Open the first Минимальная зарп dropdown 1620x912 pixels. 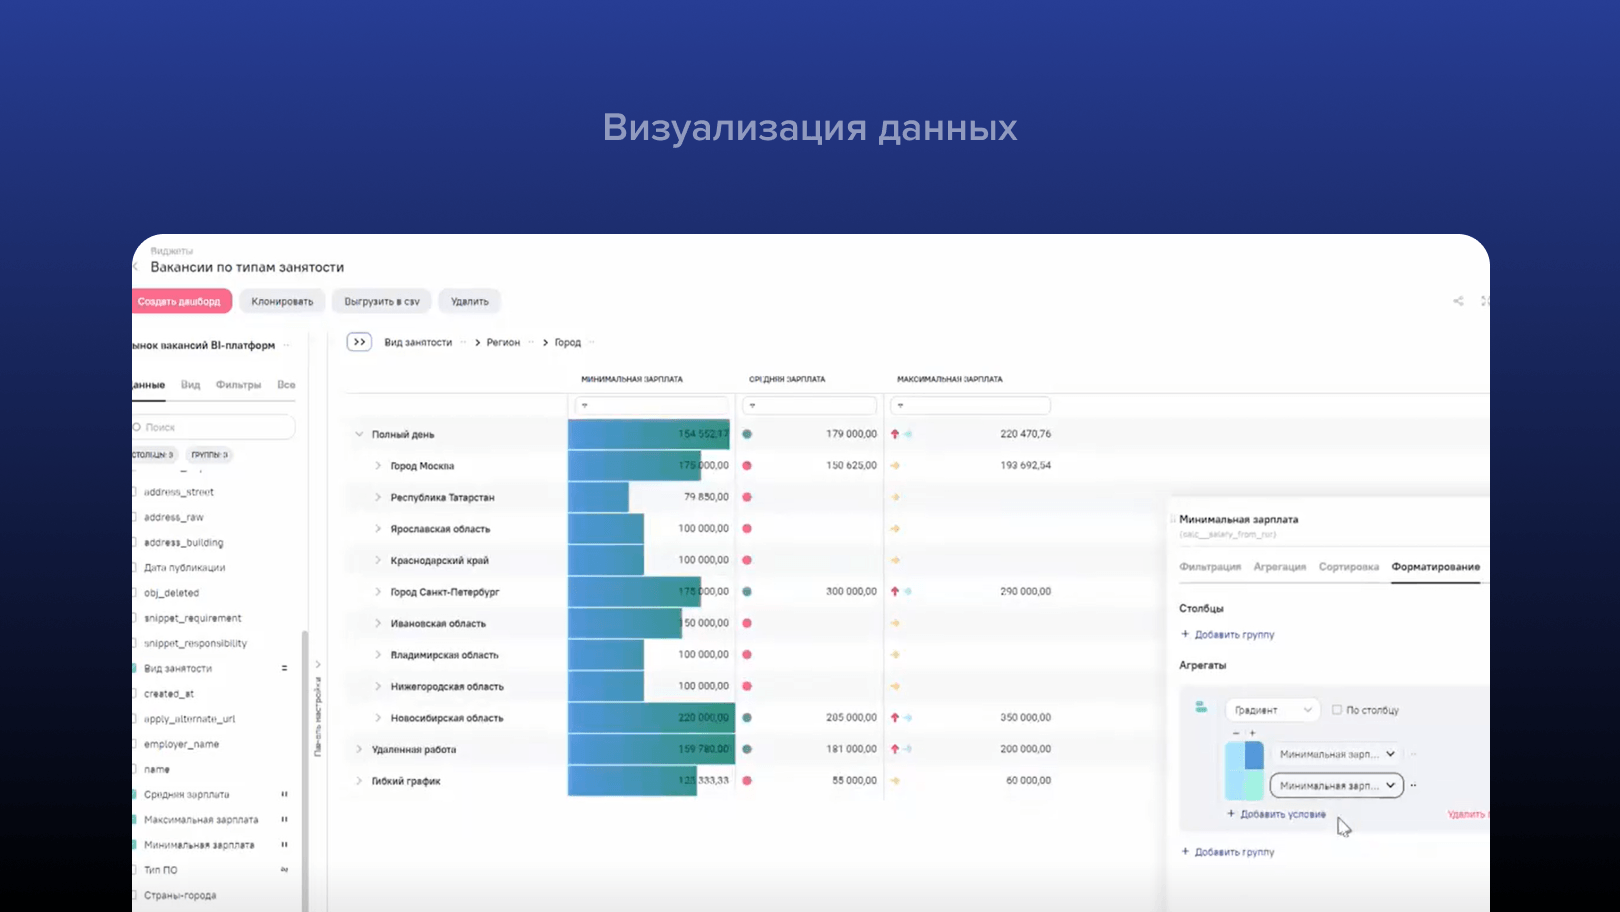pyautogui.click(x=1337, y=754)
